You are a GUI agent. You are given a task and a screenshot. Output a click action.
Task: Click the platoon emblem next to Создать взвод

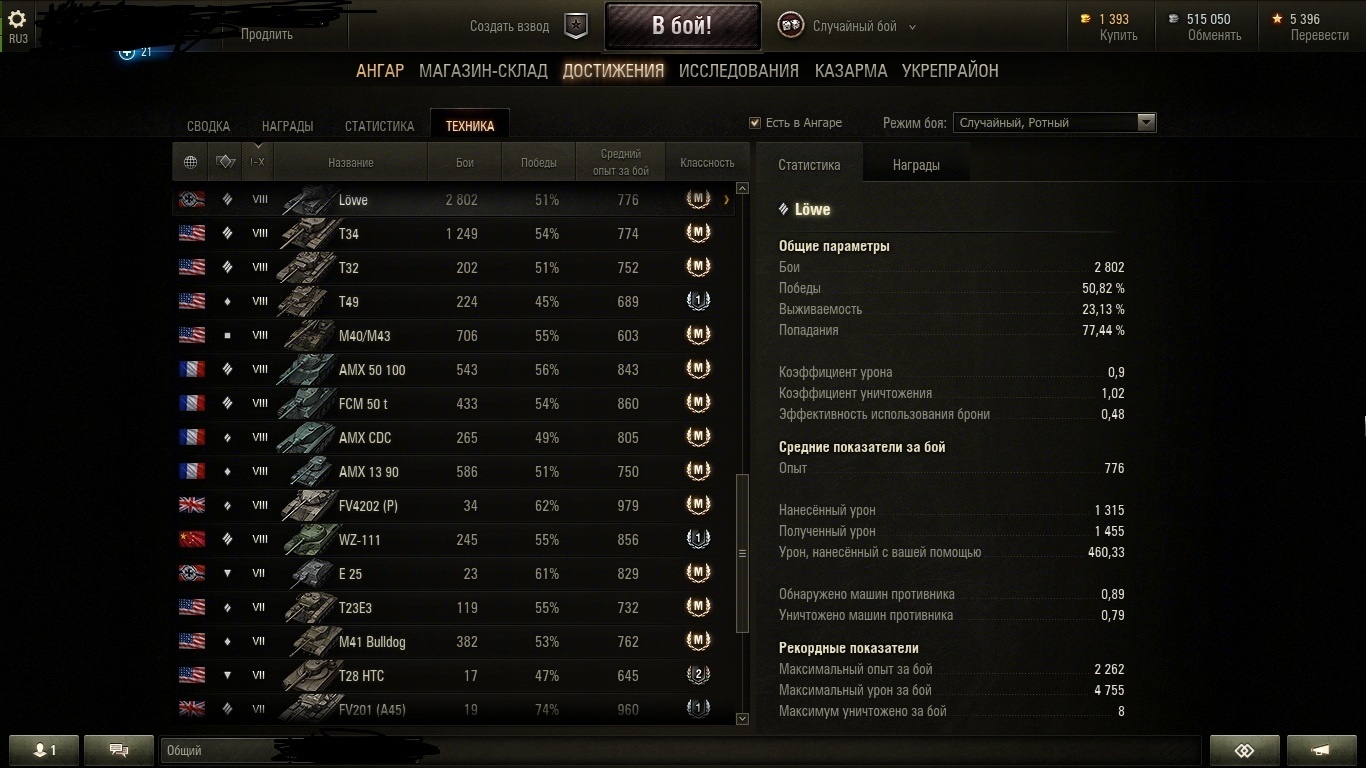tap(576, 27)
